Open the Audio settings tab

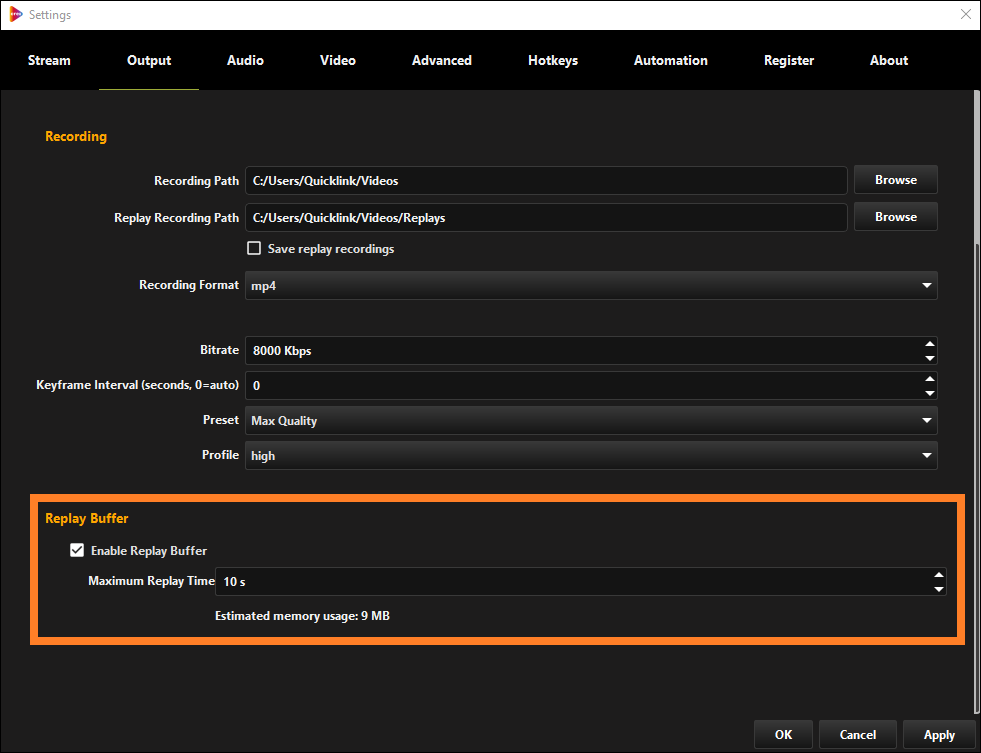click(245, 60)
